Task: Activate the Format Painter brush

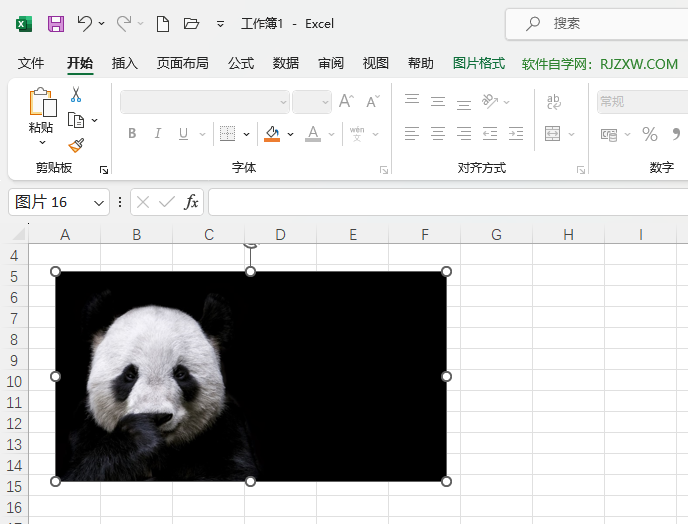Action: point(76,145)
